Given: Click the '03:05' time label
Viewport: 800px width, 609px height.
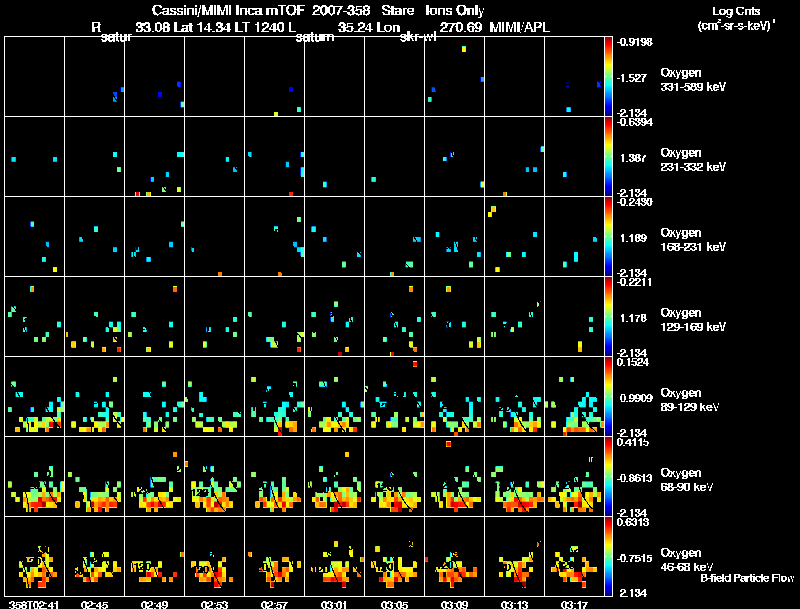Looking at the screenshot, I should point(394,605).
